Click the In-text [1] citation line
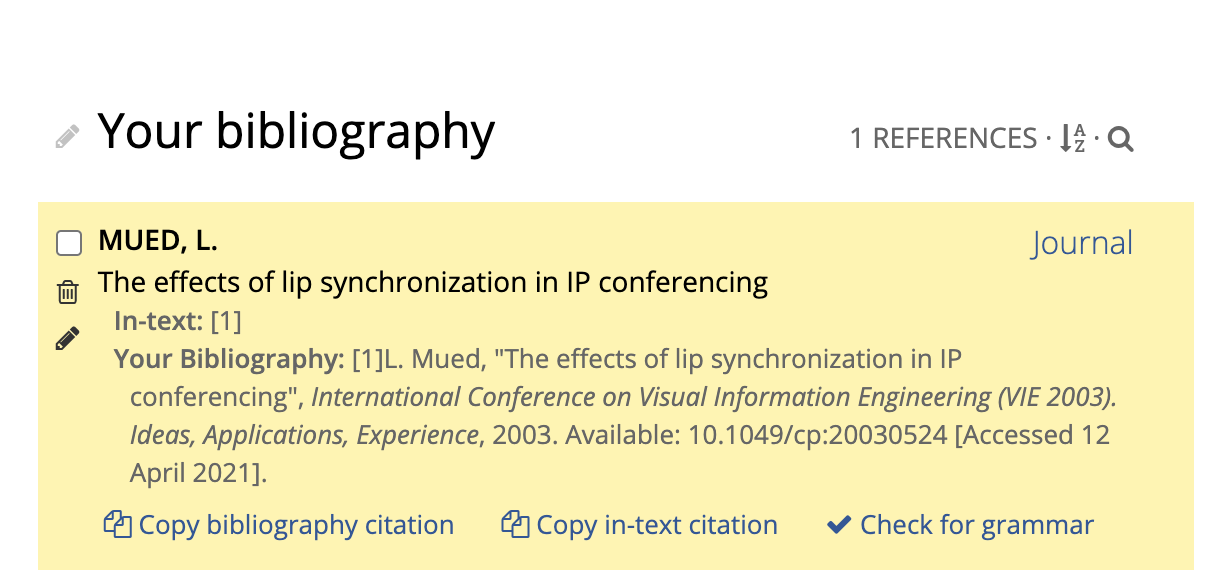 tap(178, 321)
